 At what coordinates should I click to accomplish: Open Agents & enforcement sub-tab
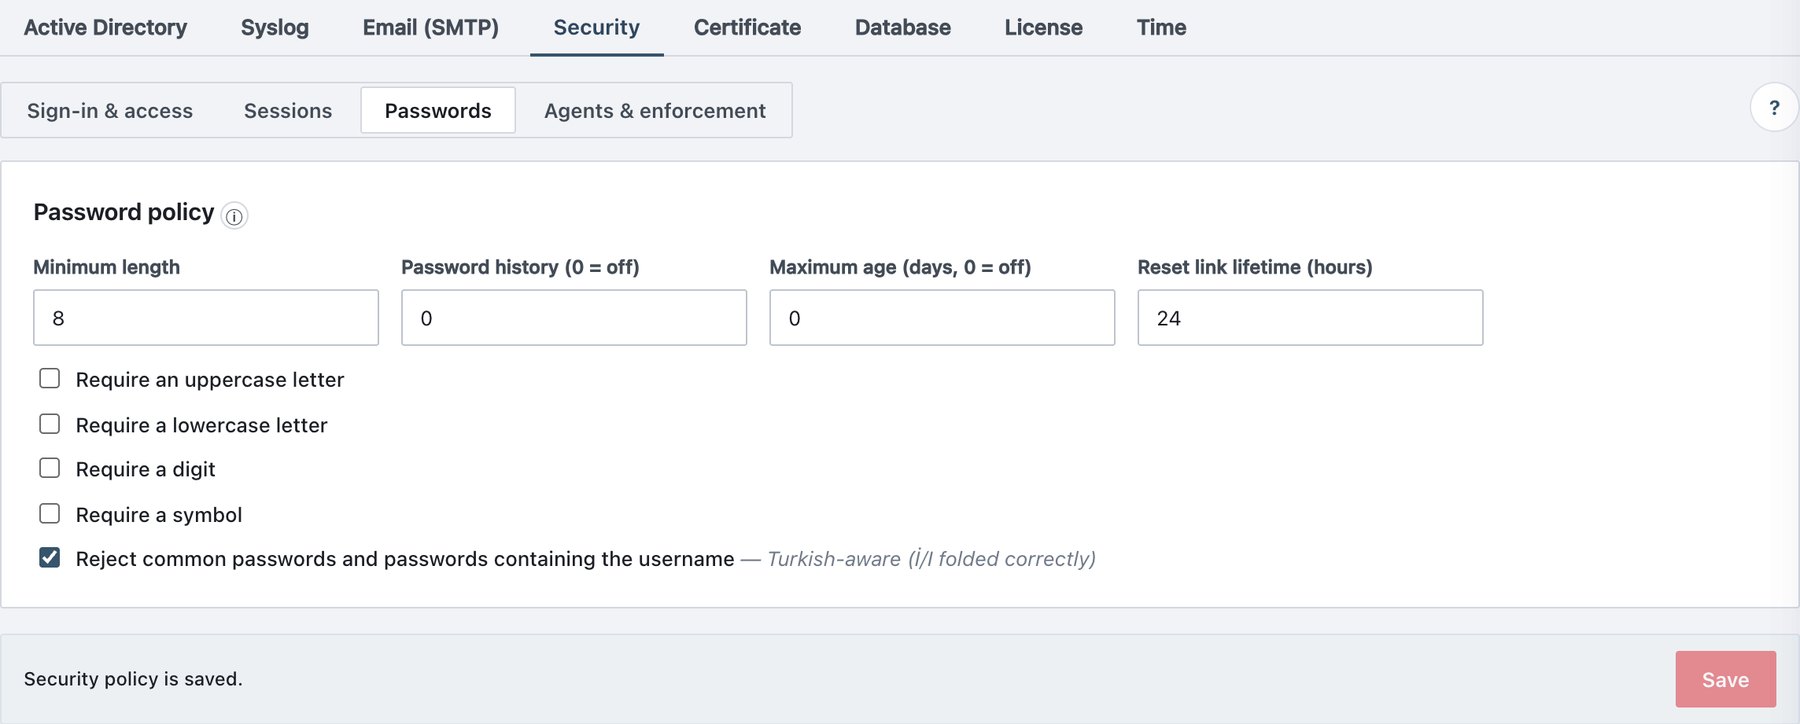655,111
